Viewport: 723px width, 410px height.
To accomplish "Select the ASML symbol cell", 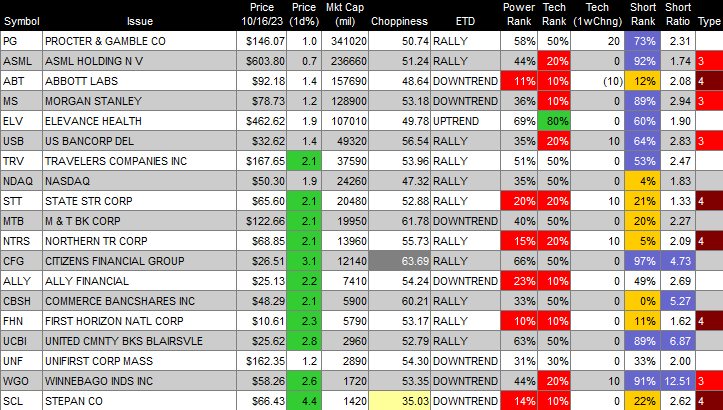I will tap(22, 61).
